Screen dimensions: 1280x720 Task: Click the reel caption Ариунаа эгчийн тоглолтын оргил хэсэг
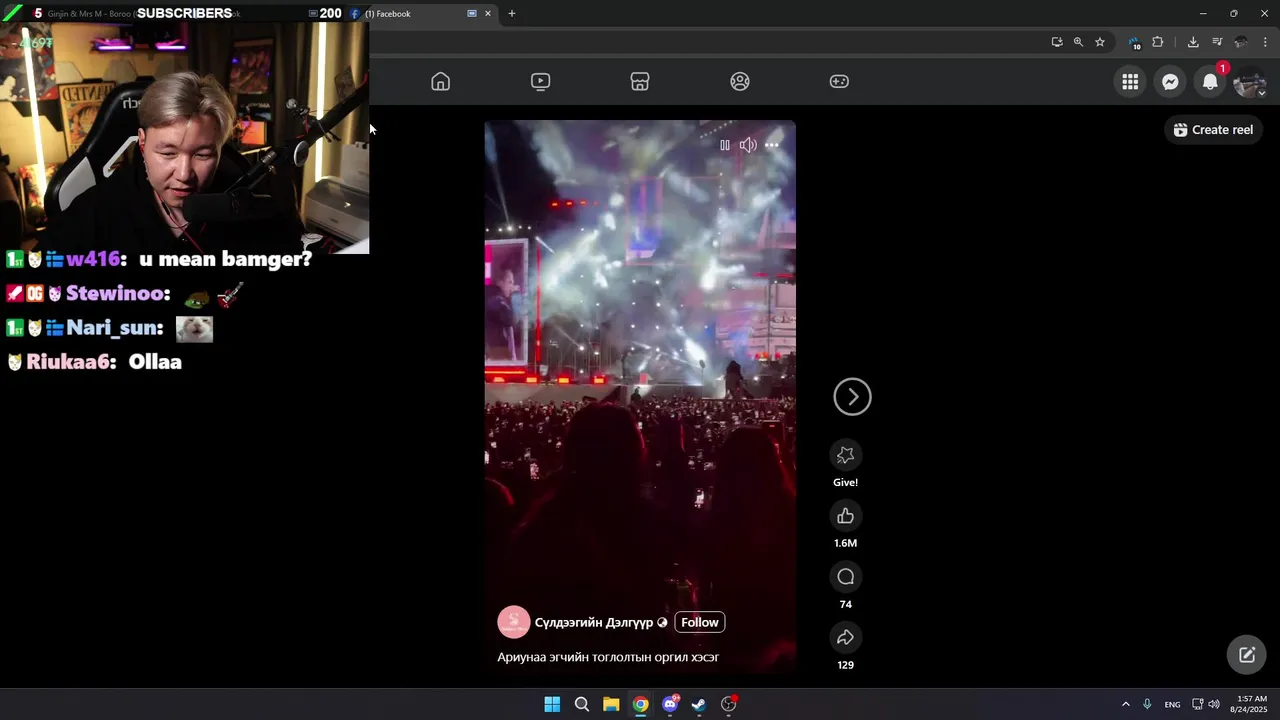[608, 657]
